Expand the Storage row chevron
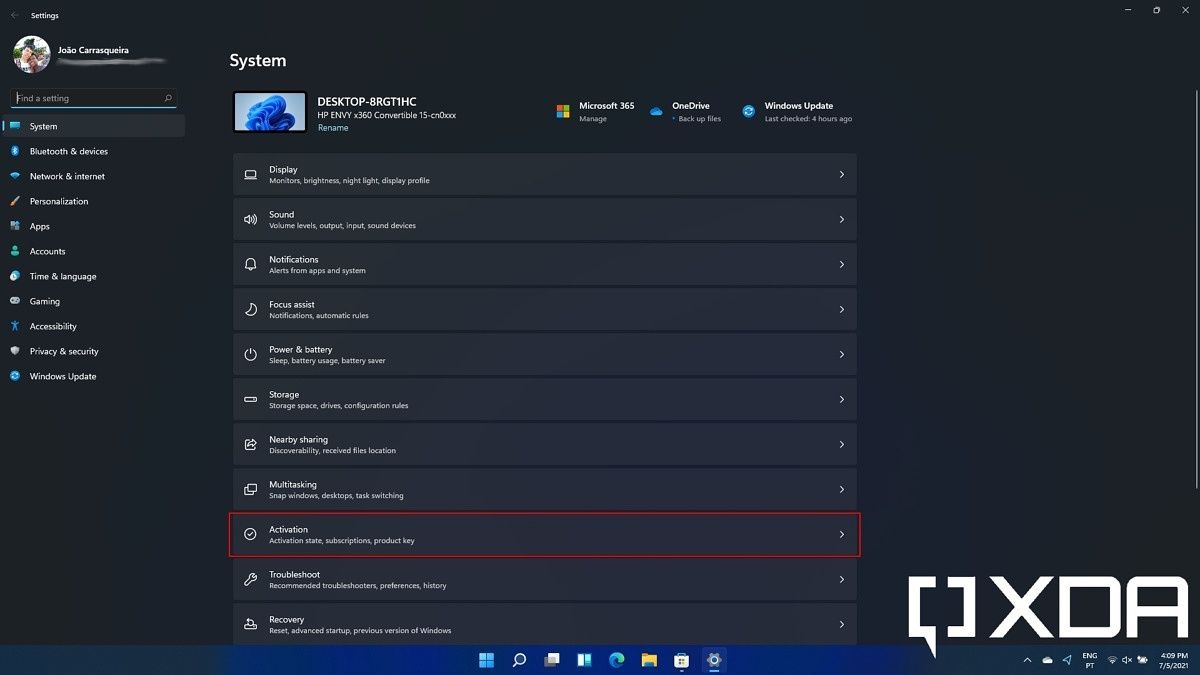This screenshot has width=1200, height=675. [x=841, y=400]
